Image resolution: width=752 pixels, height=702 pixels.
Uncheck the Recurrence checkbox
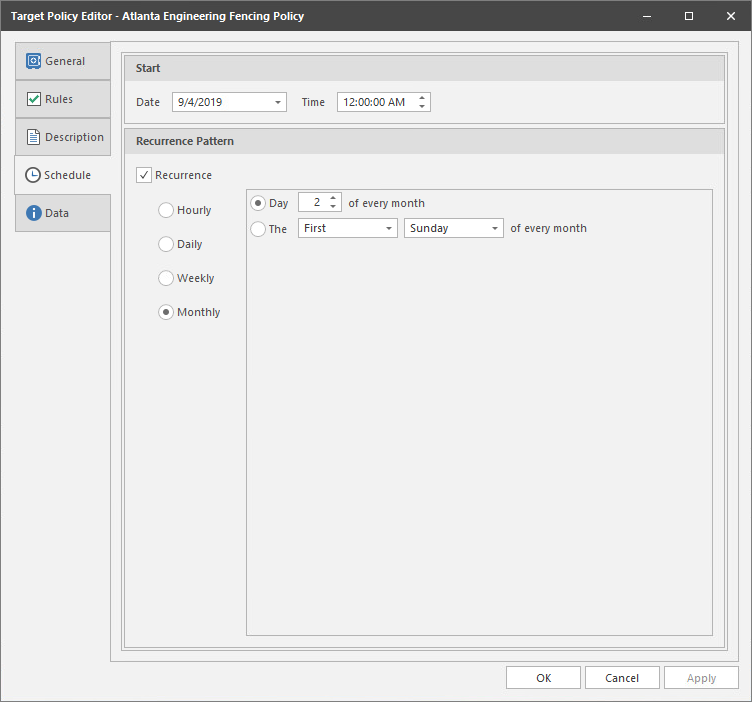click(144, 175)
